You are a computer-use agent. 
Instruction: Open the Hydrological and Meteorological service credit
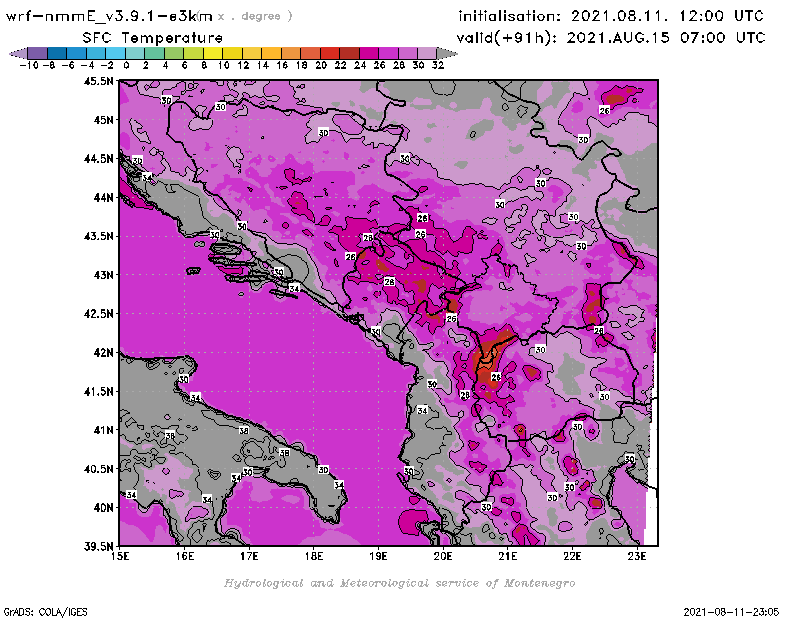399,583
